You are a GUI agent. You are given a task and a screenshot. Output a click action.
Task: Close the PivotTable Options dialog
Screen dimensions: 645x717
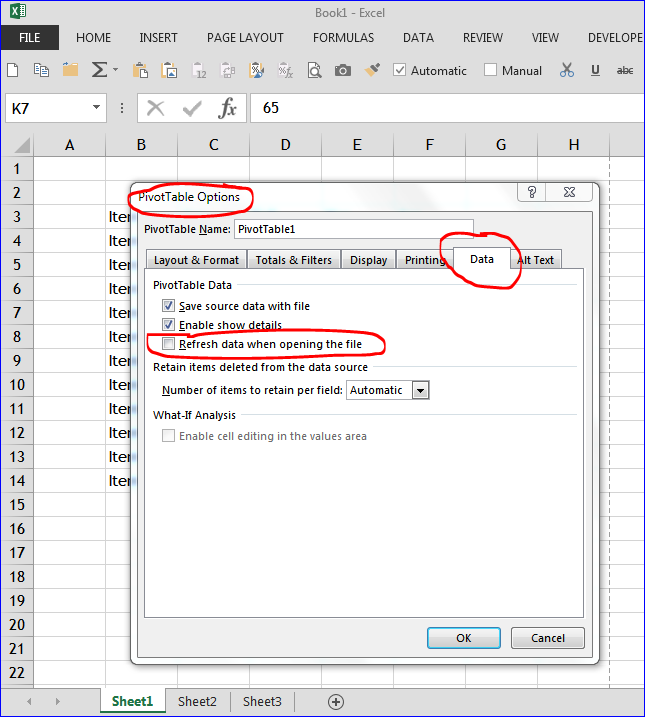(x=570, y=192)
